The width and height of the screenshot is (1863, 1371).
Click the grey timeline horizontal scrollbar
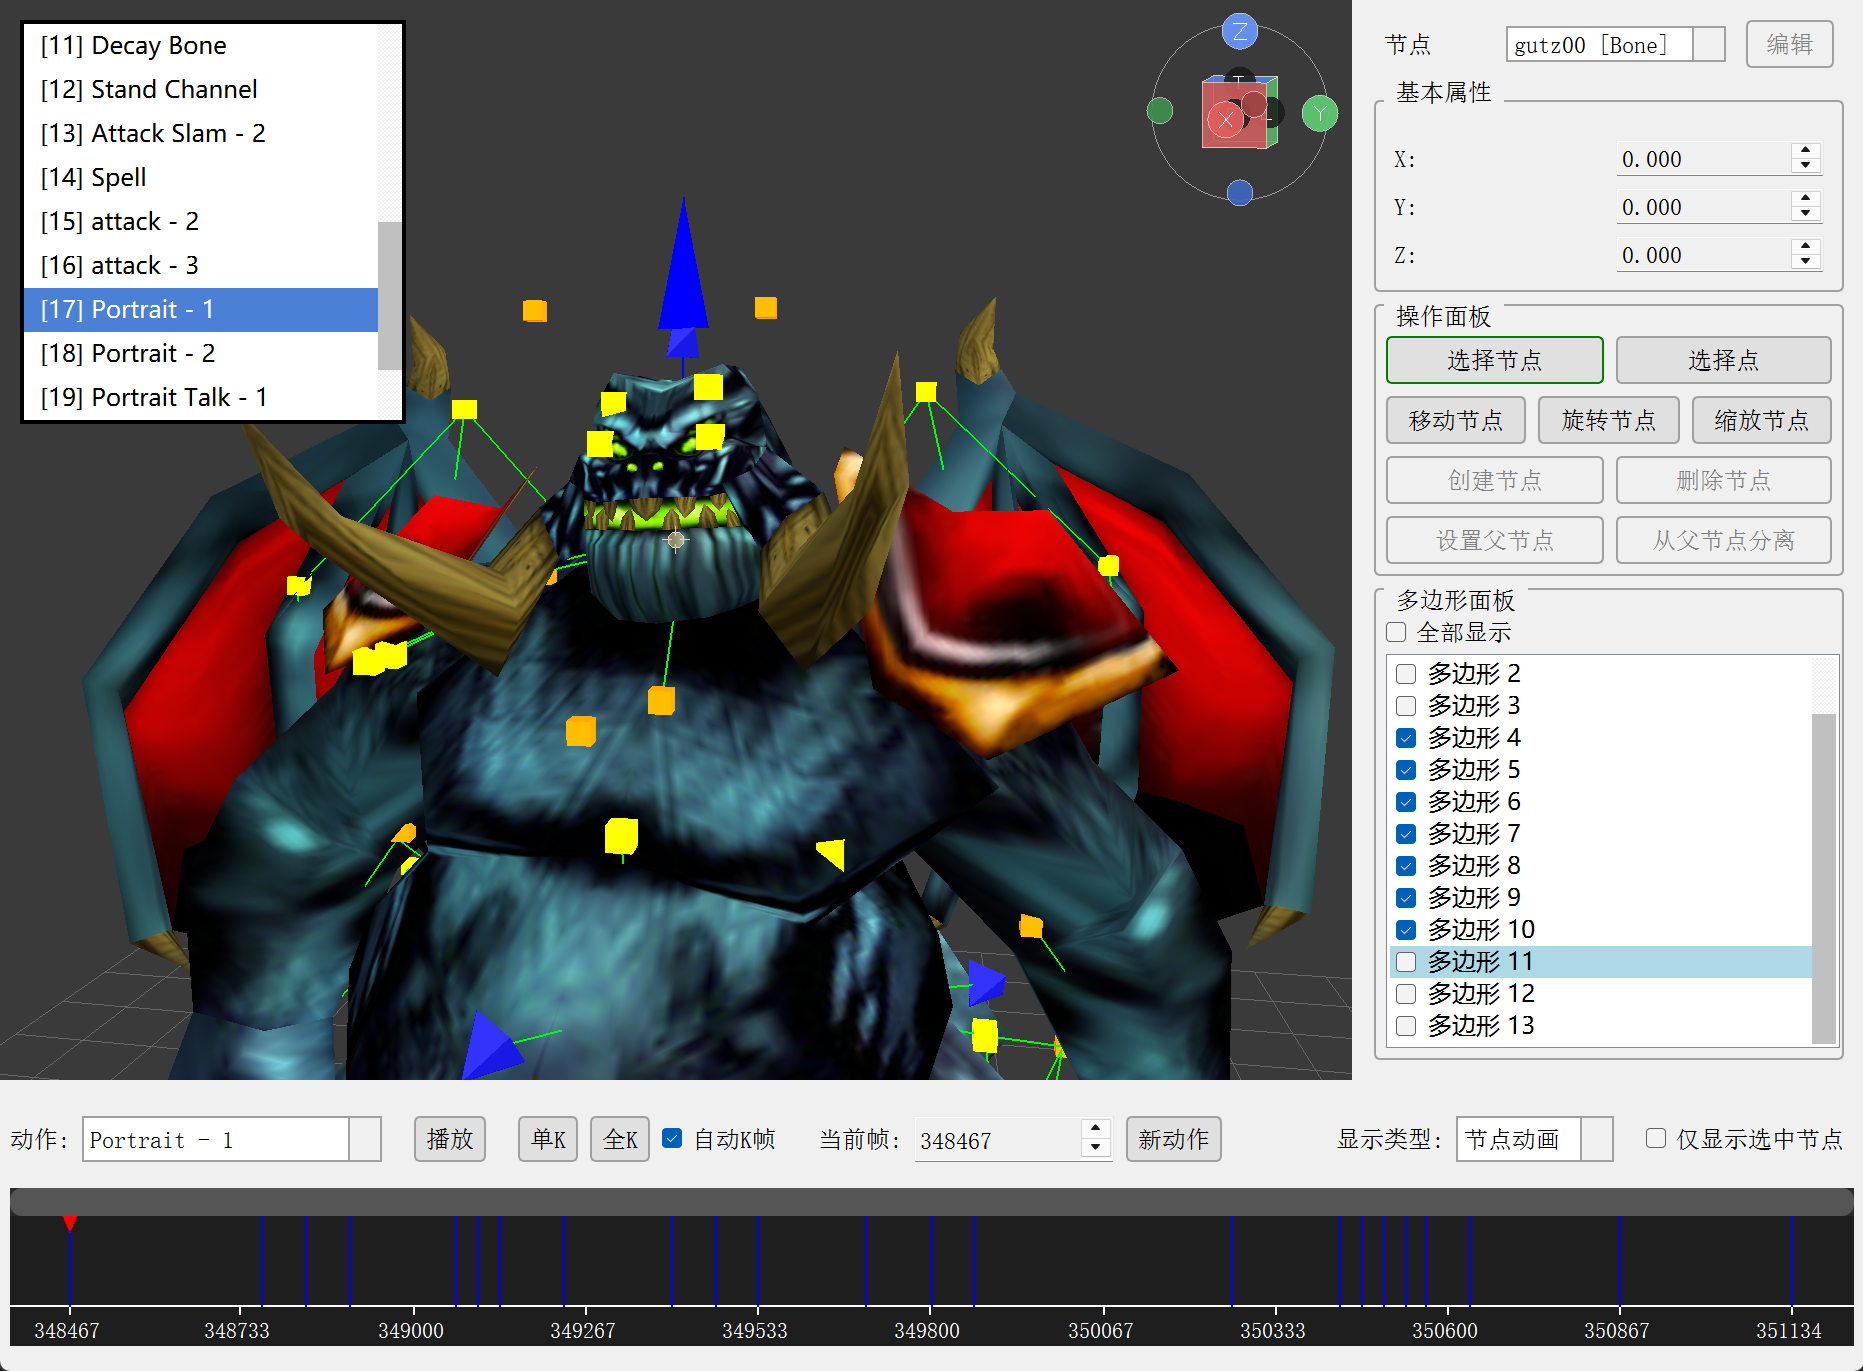pos(931,1202)
